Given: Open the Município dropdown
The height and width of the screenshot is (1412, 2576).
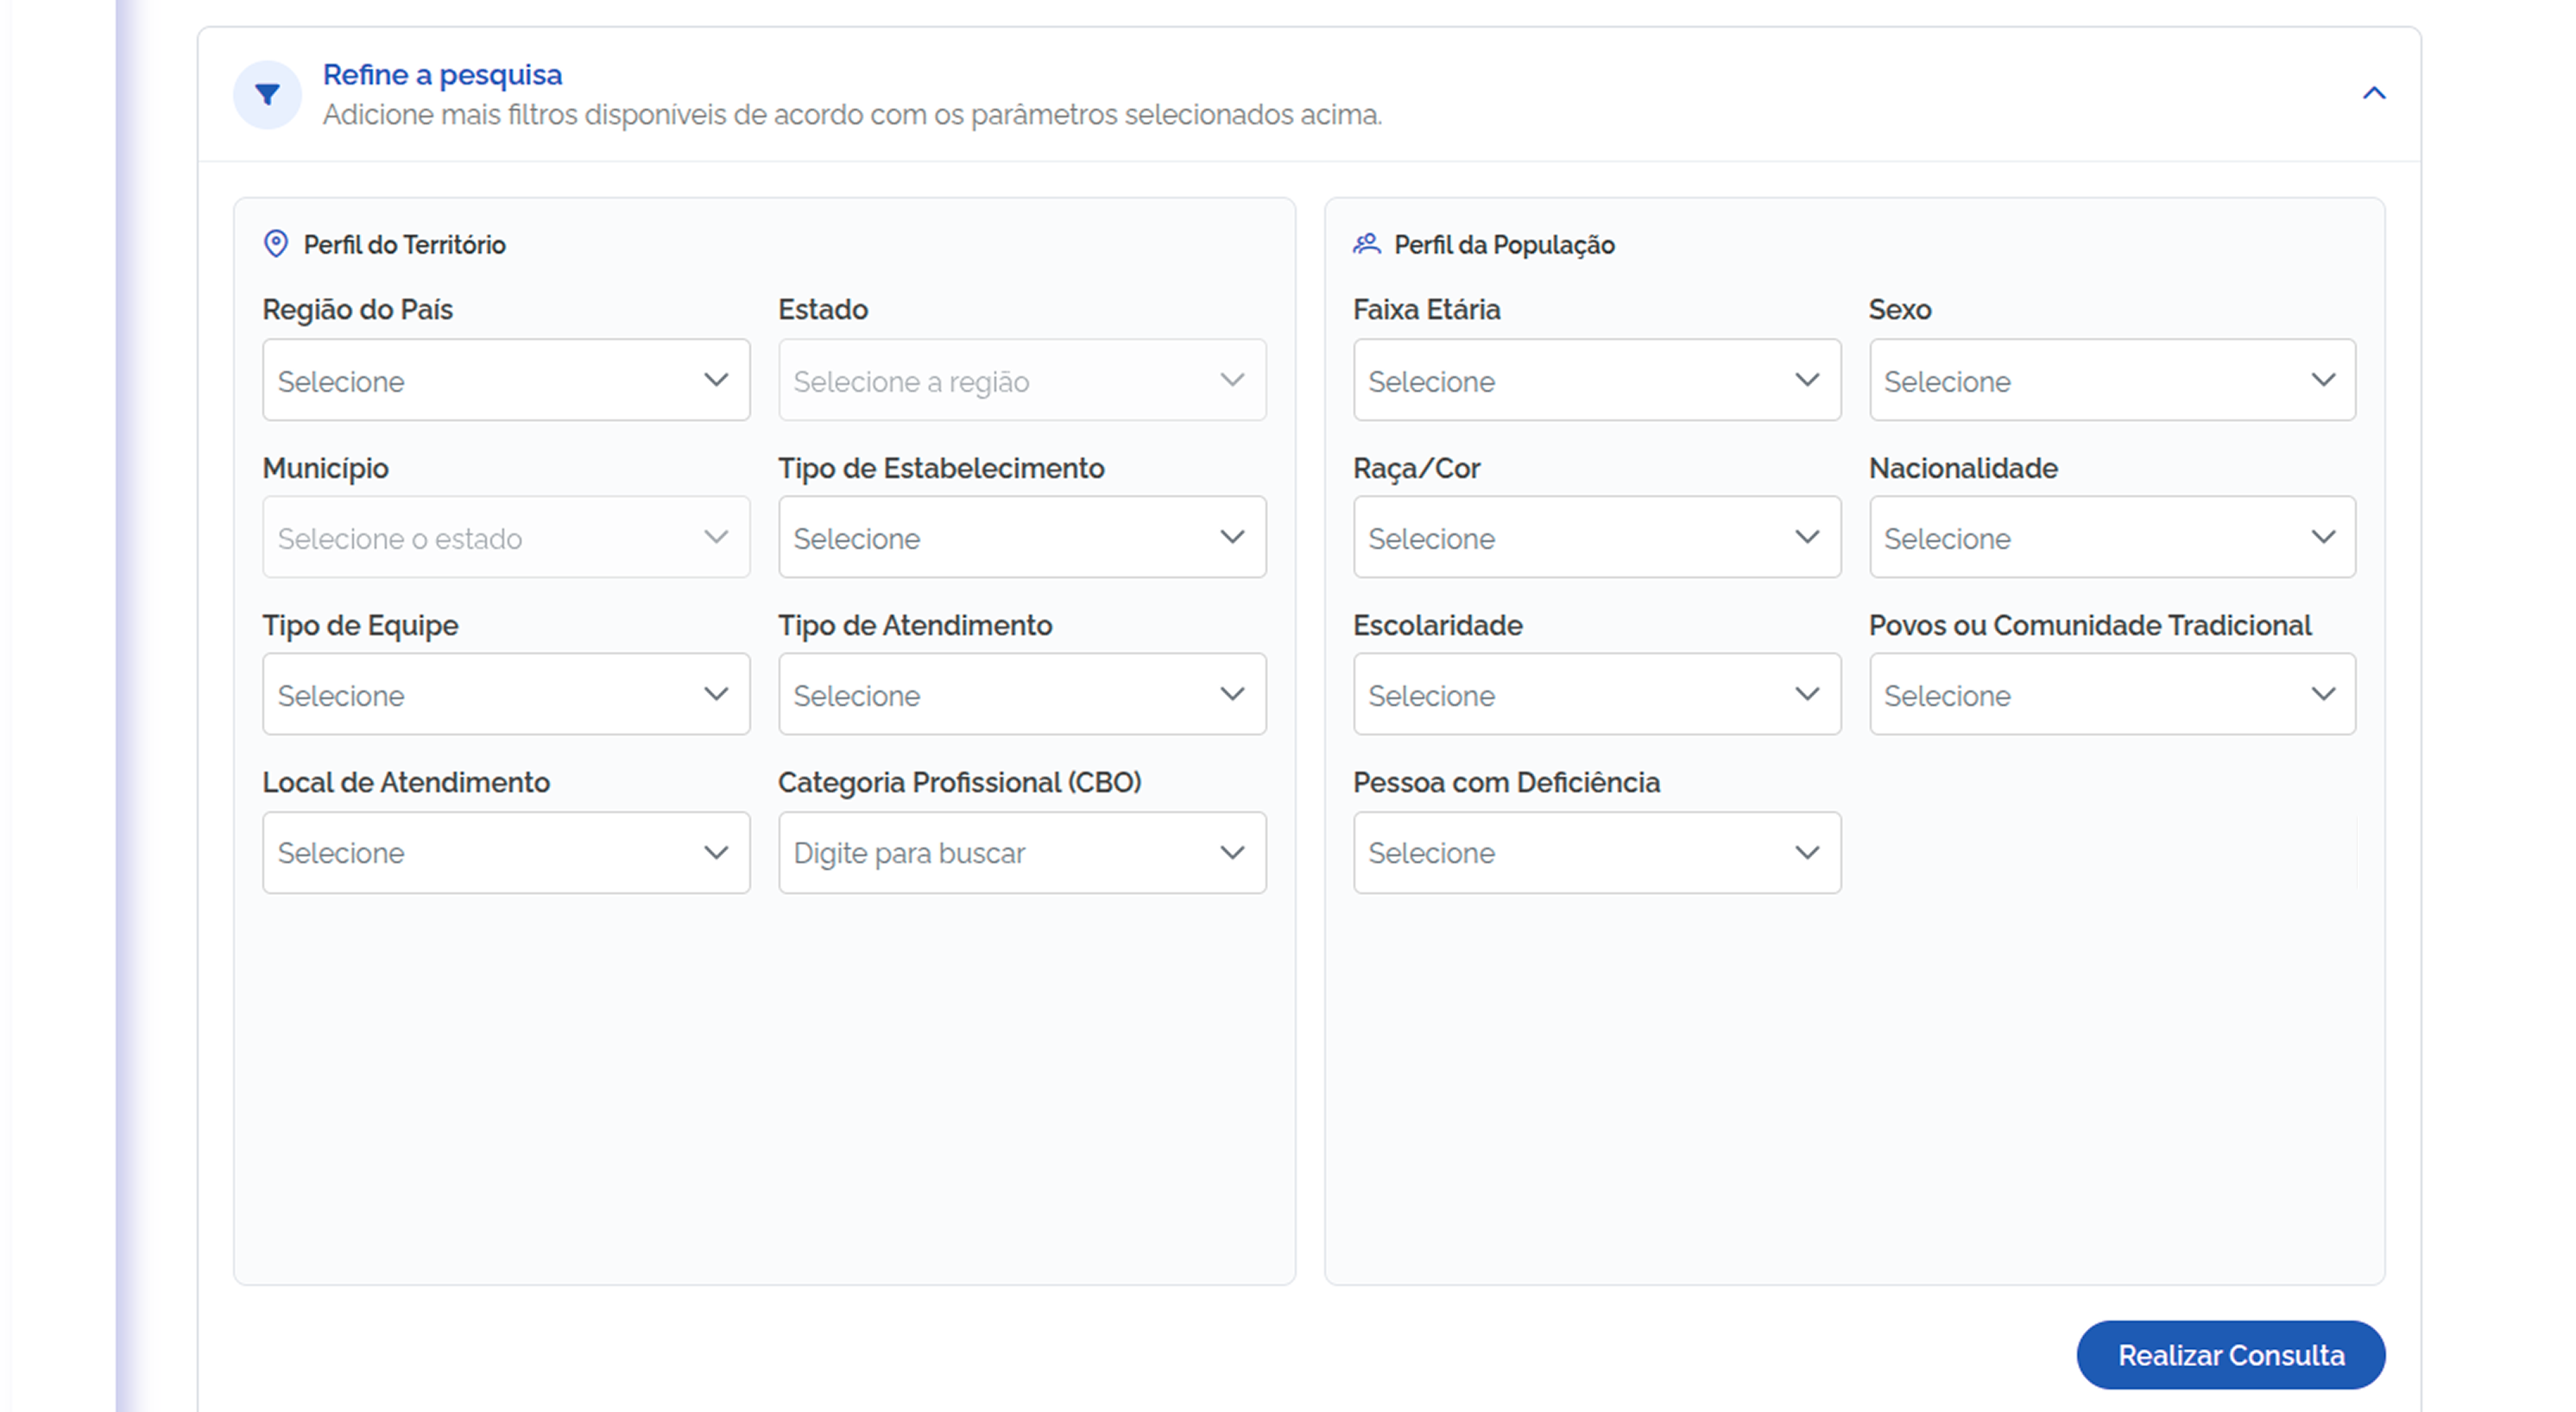Looking at the screenshot, I should pos(506,537).
